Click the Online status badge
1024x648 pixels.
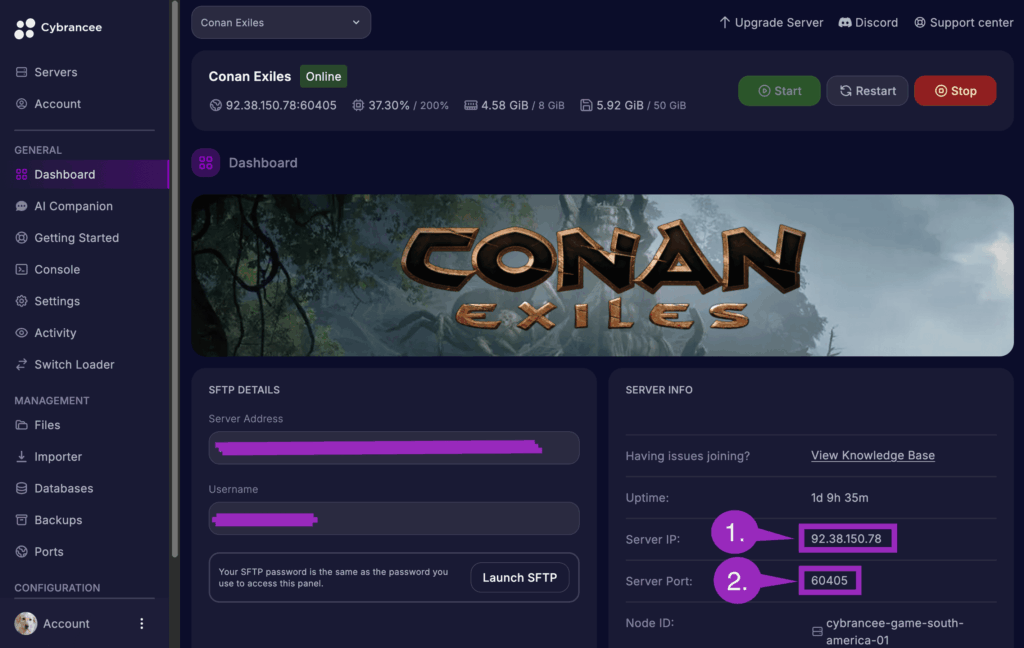pos(323,76)
